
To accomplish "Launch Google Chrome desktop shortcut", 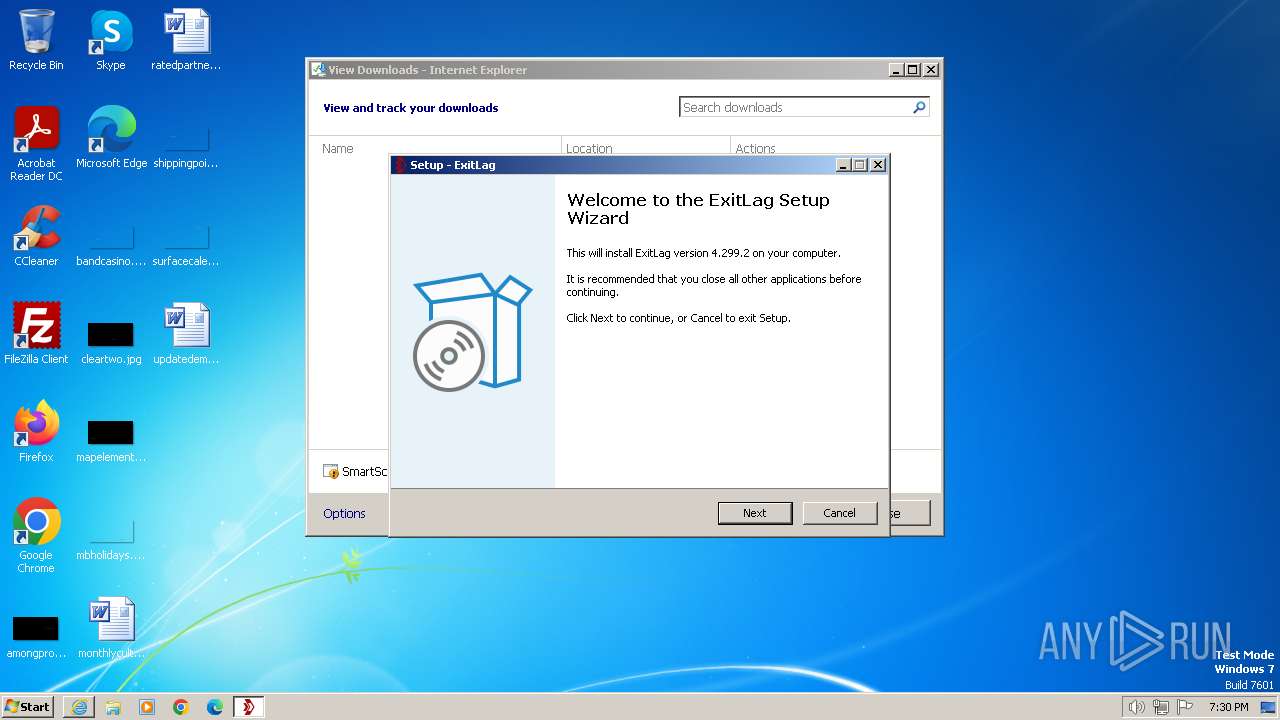I will (x=36, y=535).
